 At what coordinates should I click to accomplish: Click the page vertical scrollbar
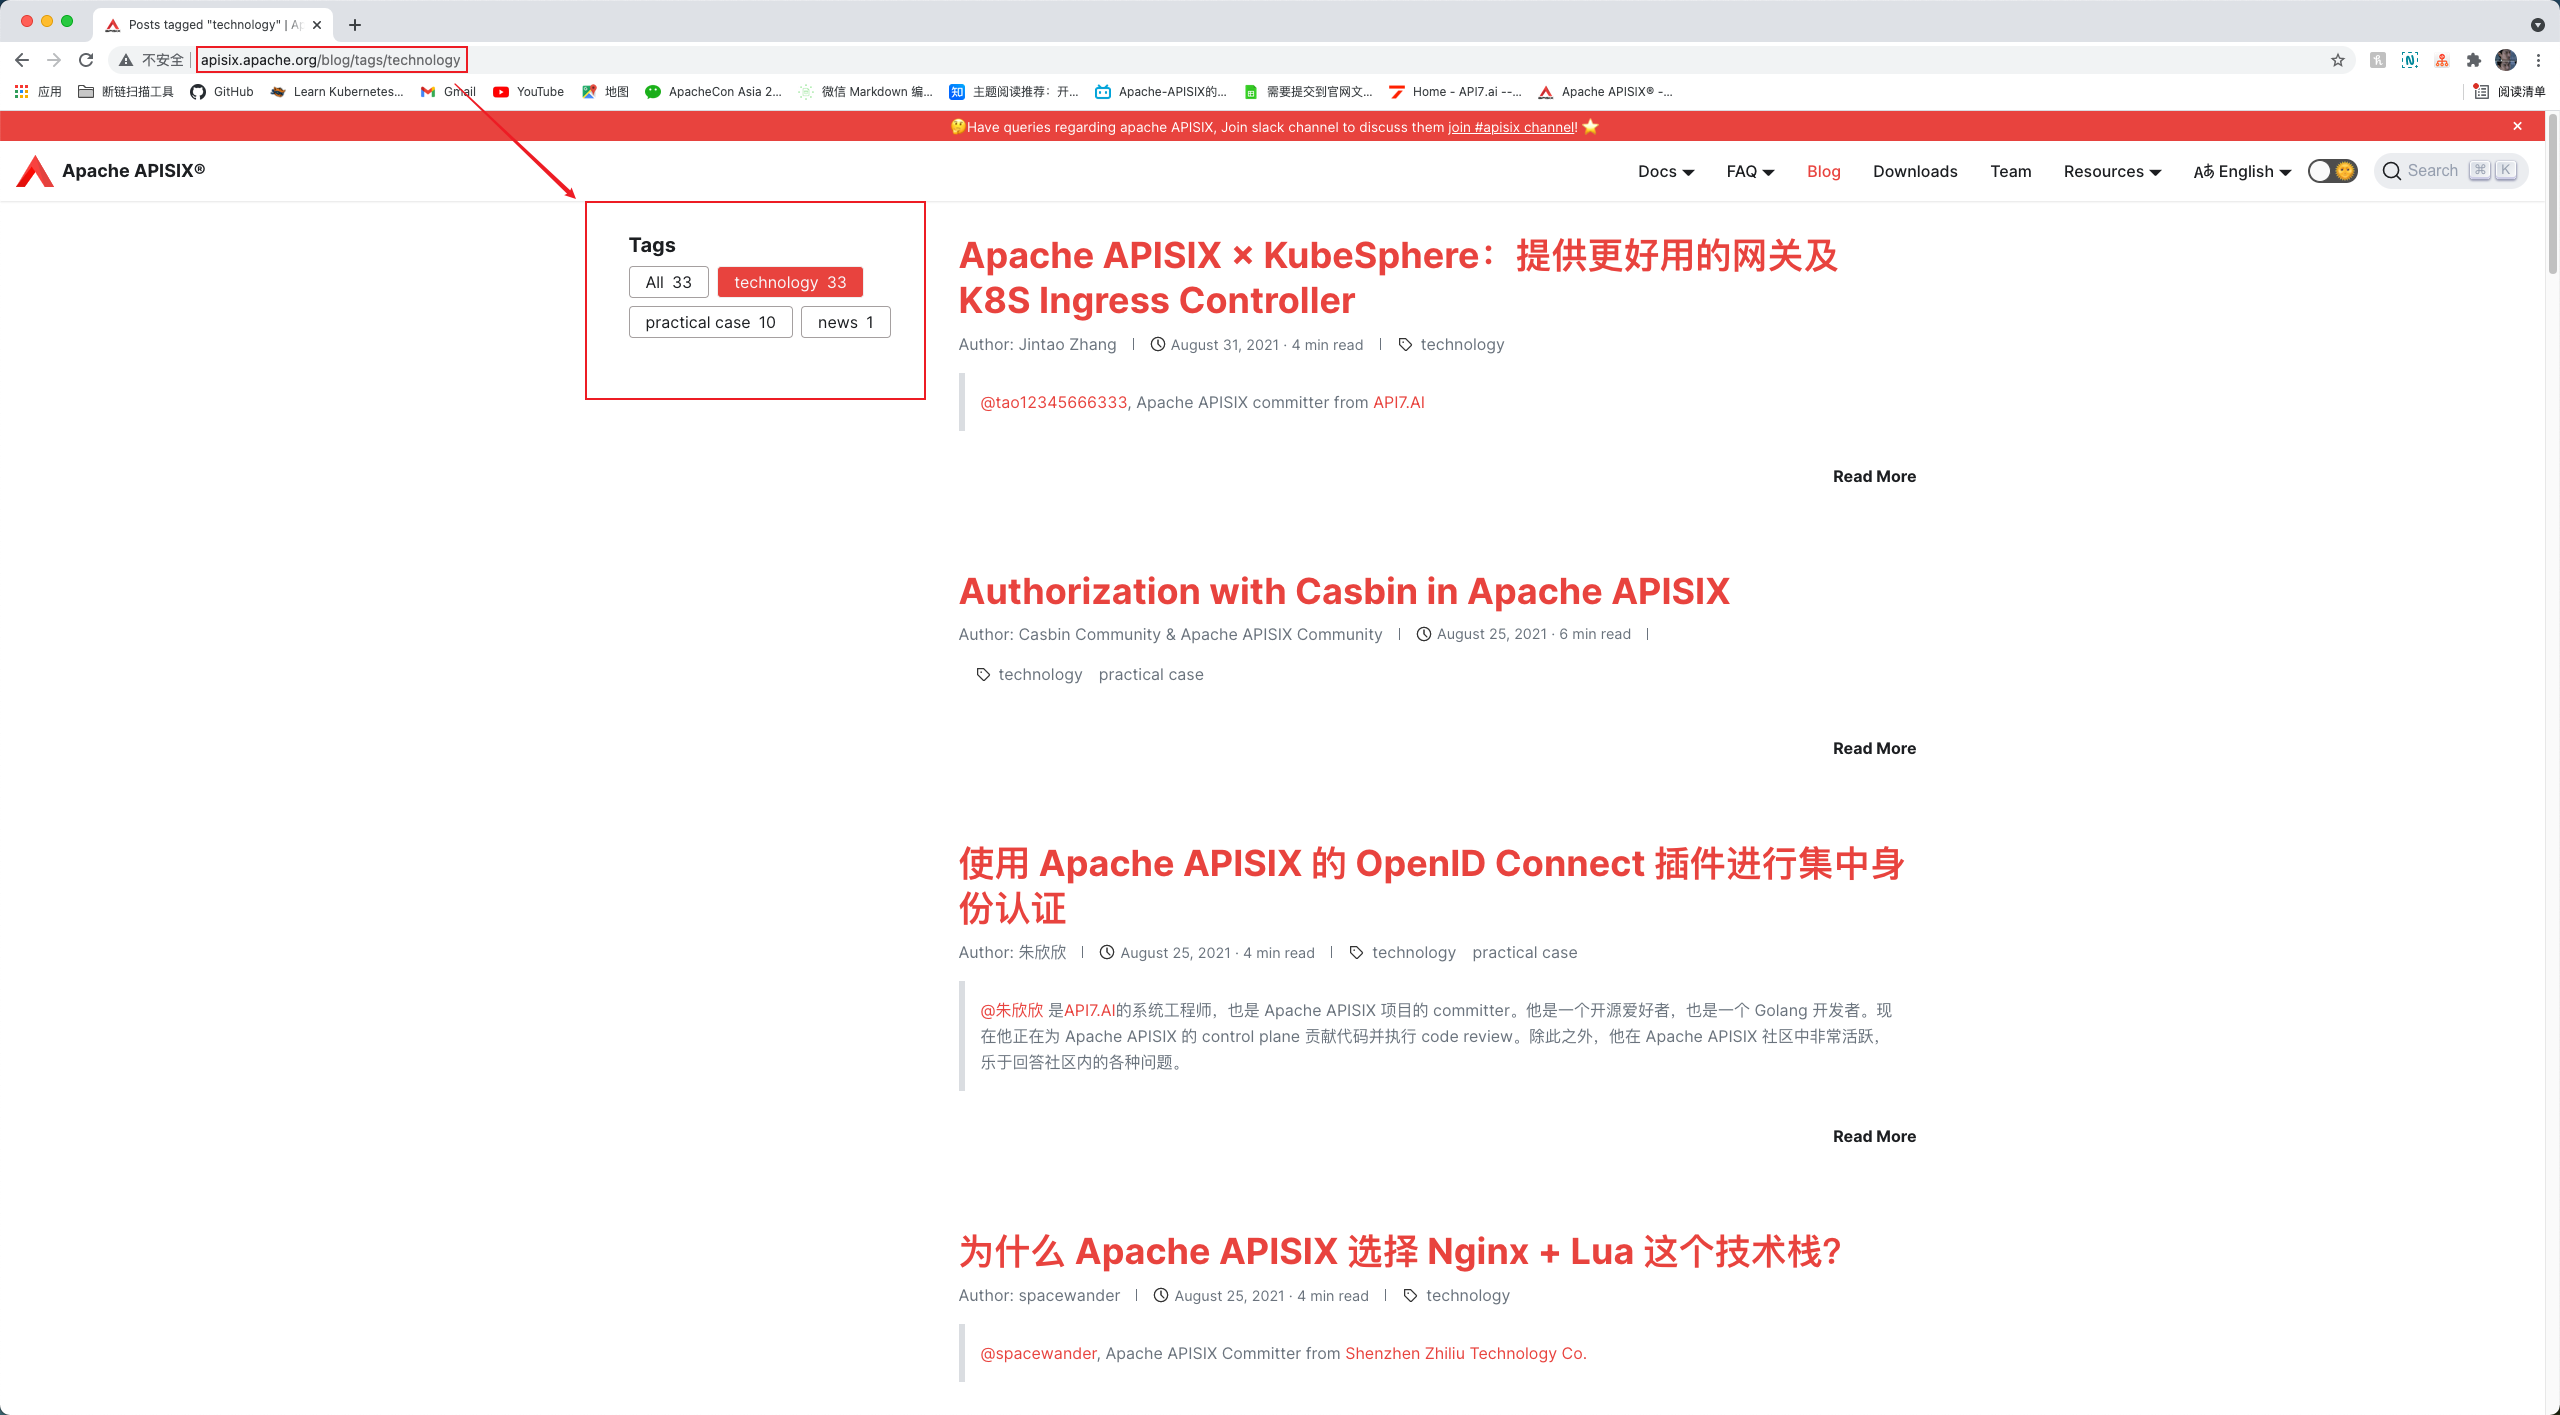click(x=2552, y=195)
